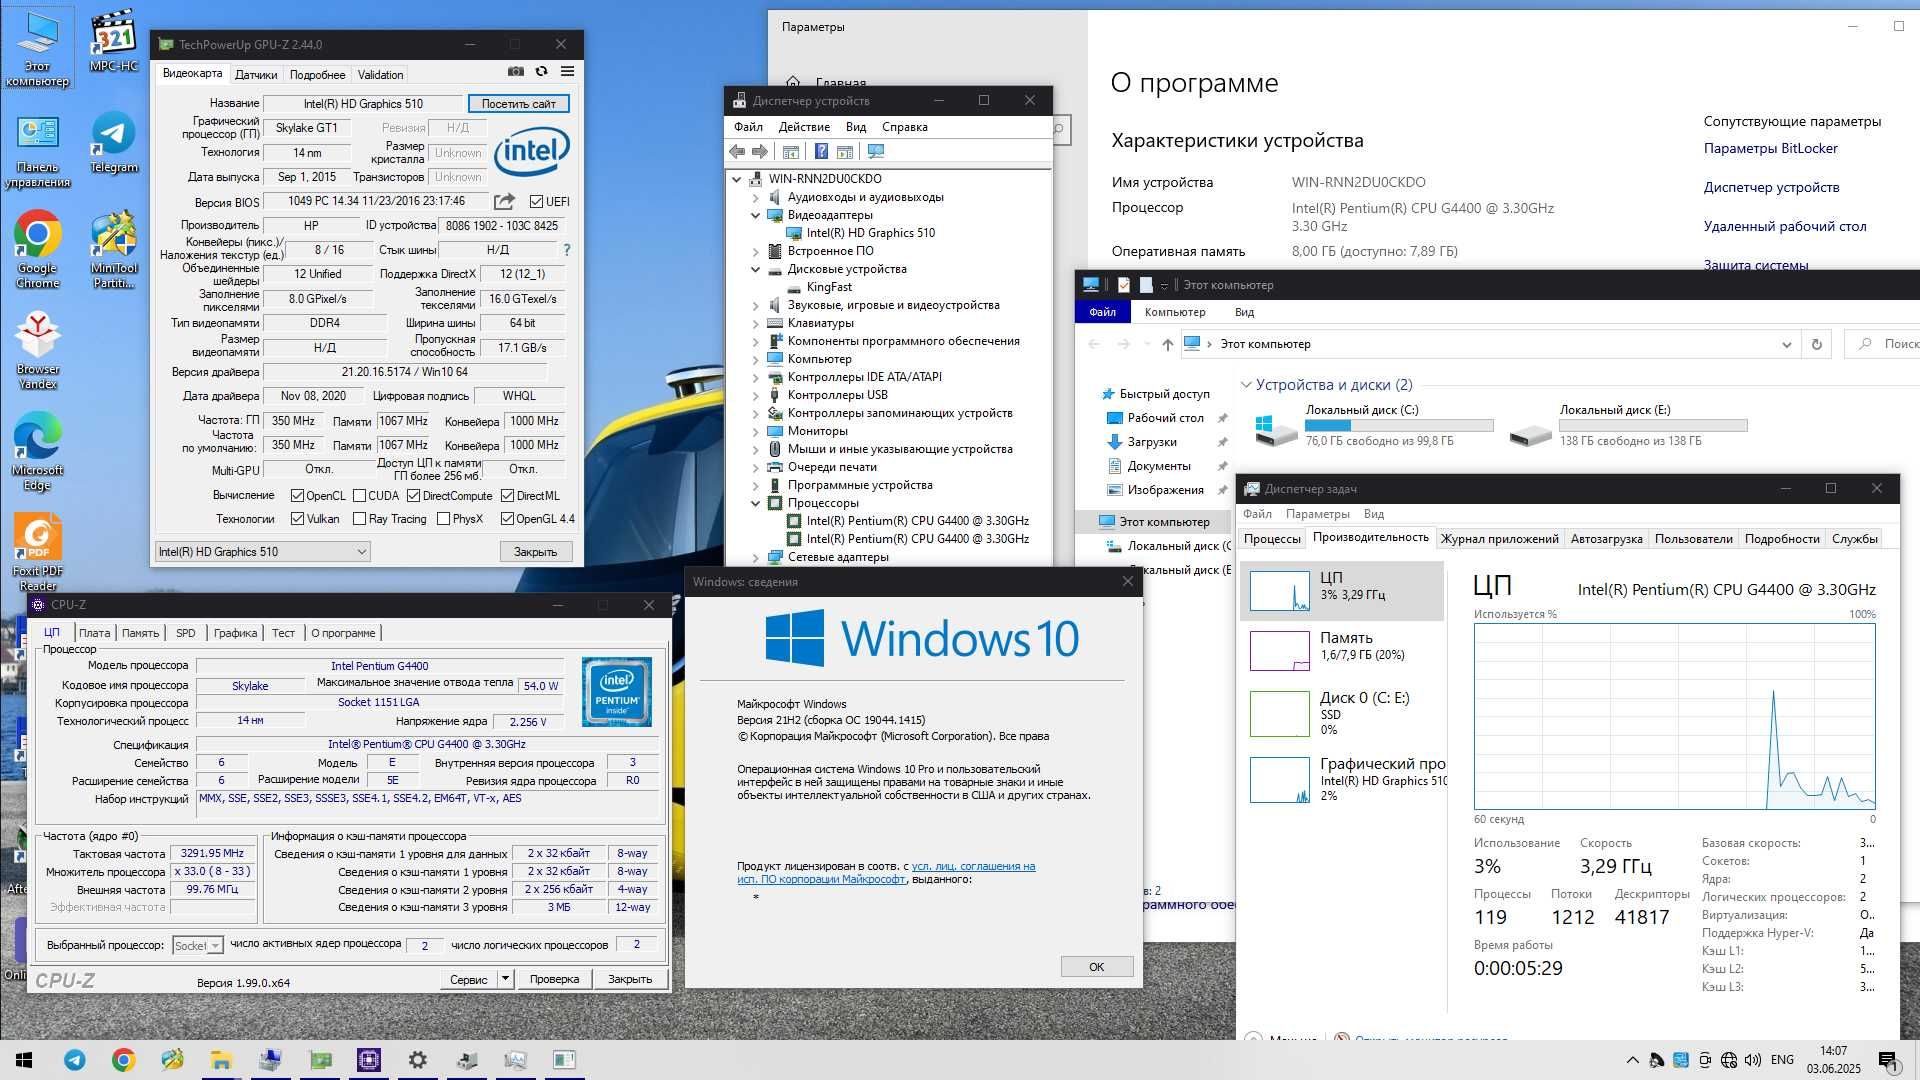Toggle the CUDA checkbox in GPU-Z
1920x1080 pixels.
(359, 496)
